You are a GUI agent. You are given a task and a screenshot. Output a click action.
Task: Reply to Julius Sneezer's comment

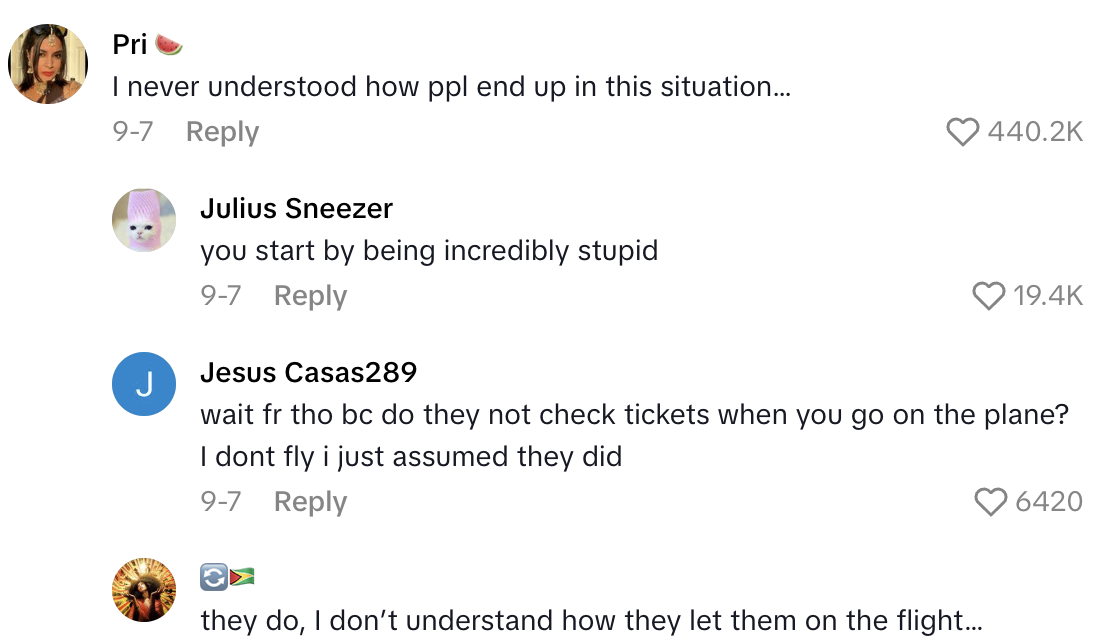point(310,296)
